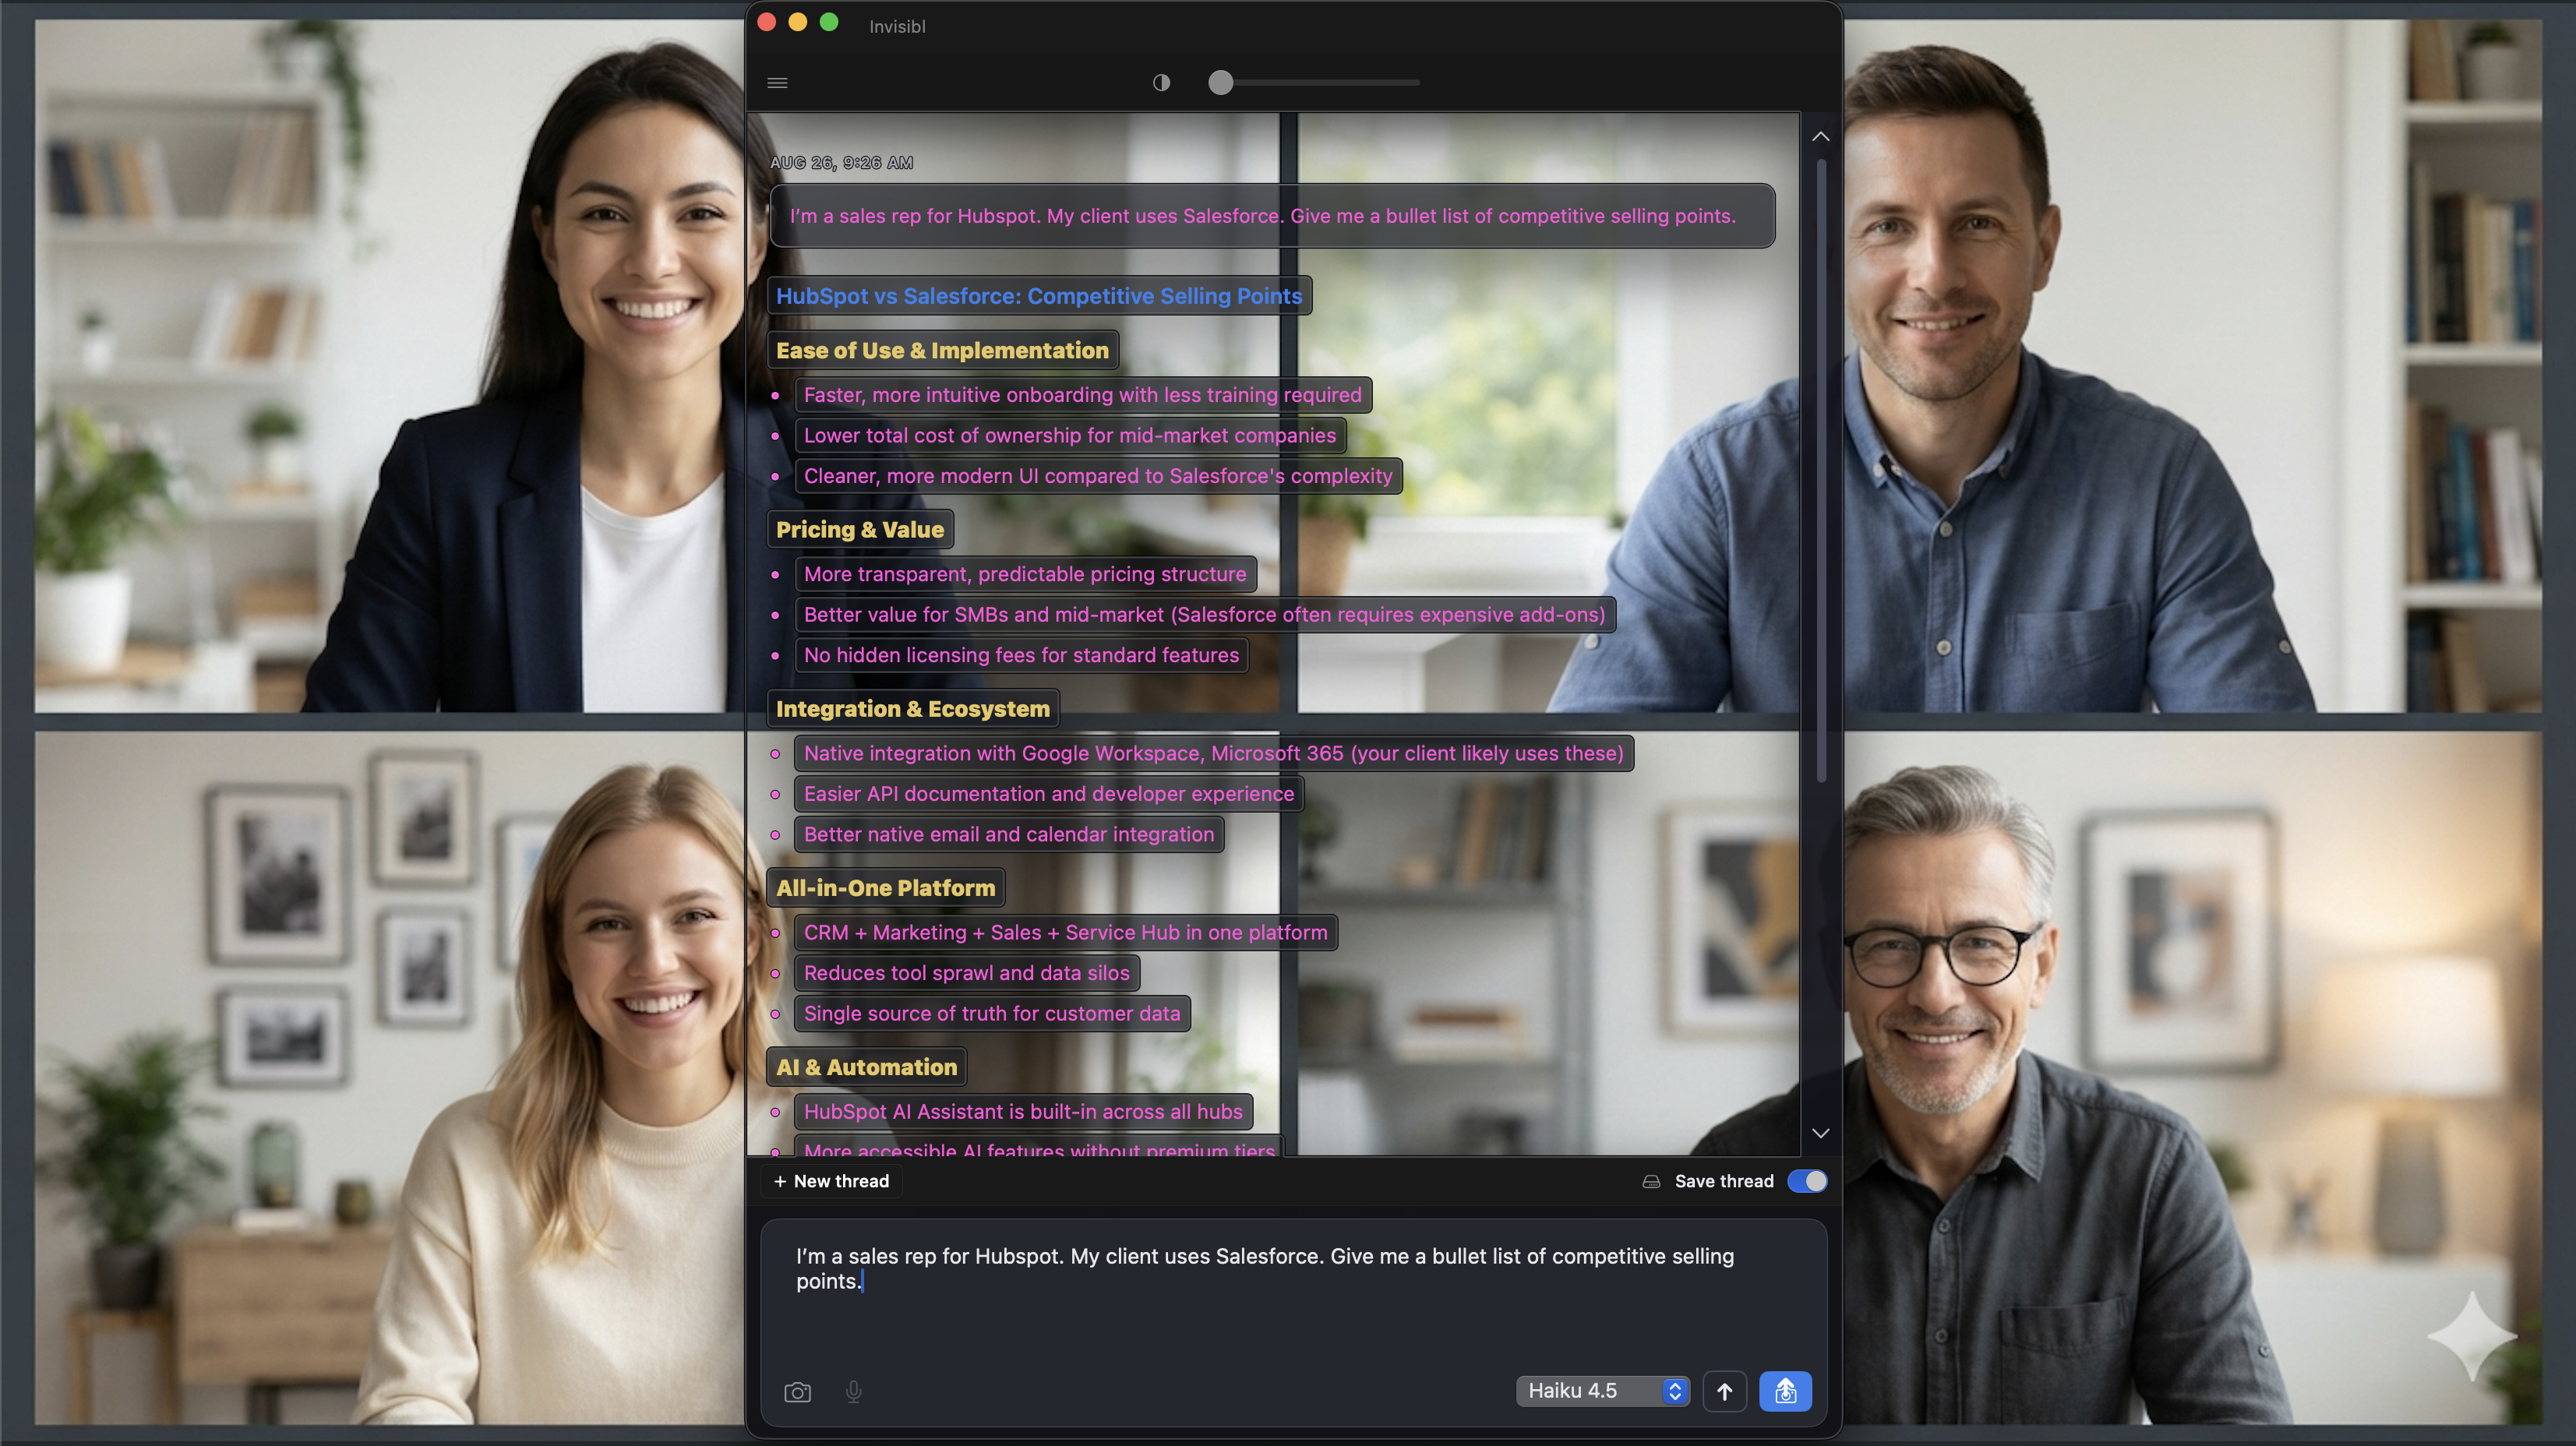Maximize Invisibl with the green button
This screenshot has width=2576, height=1446.
pos(828,23)
